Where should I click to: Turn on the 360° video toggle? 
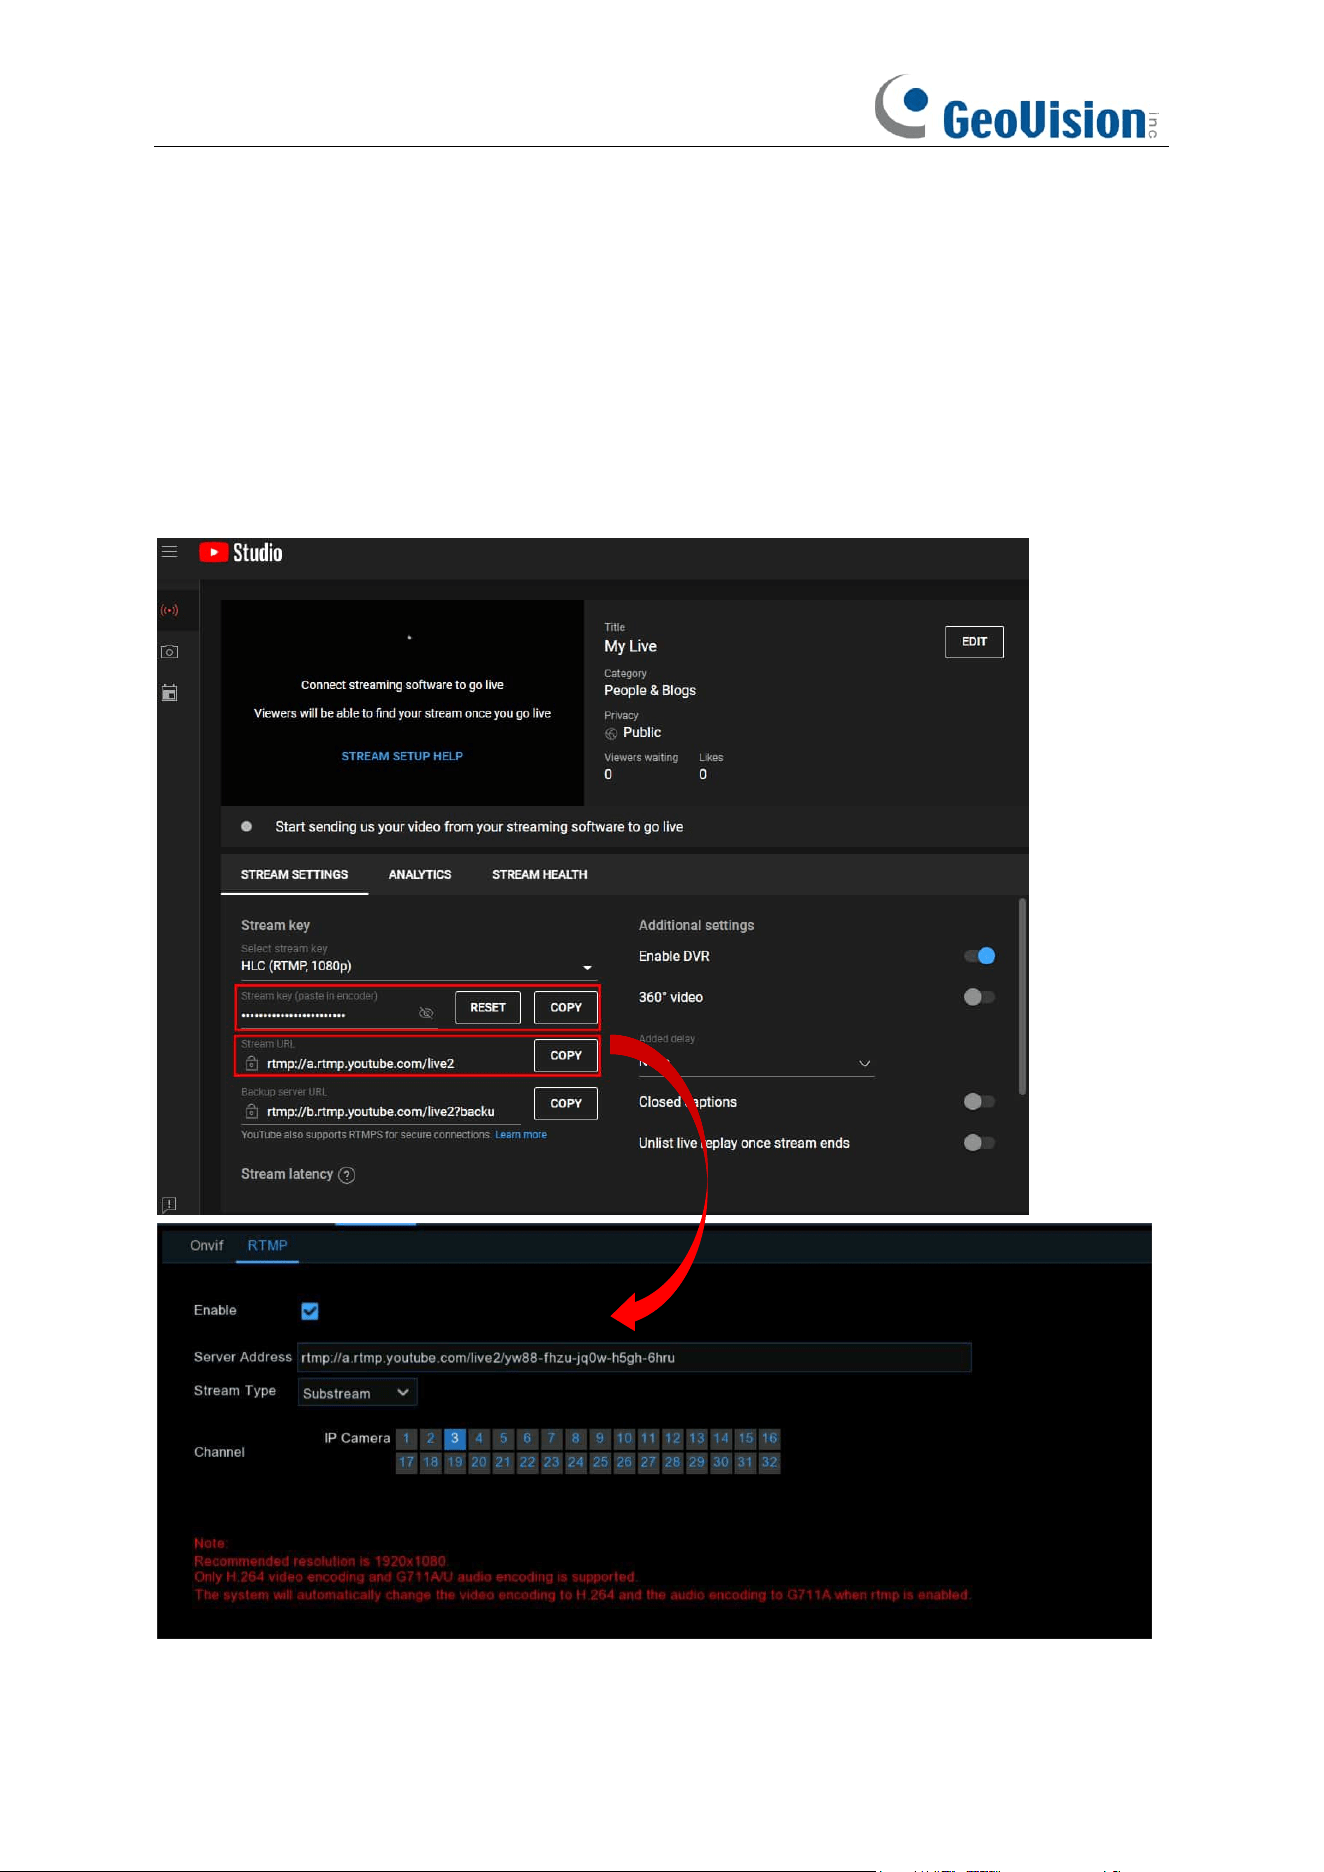coord(980,997)
